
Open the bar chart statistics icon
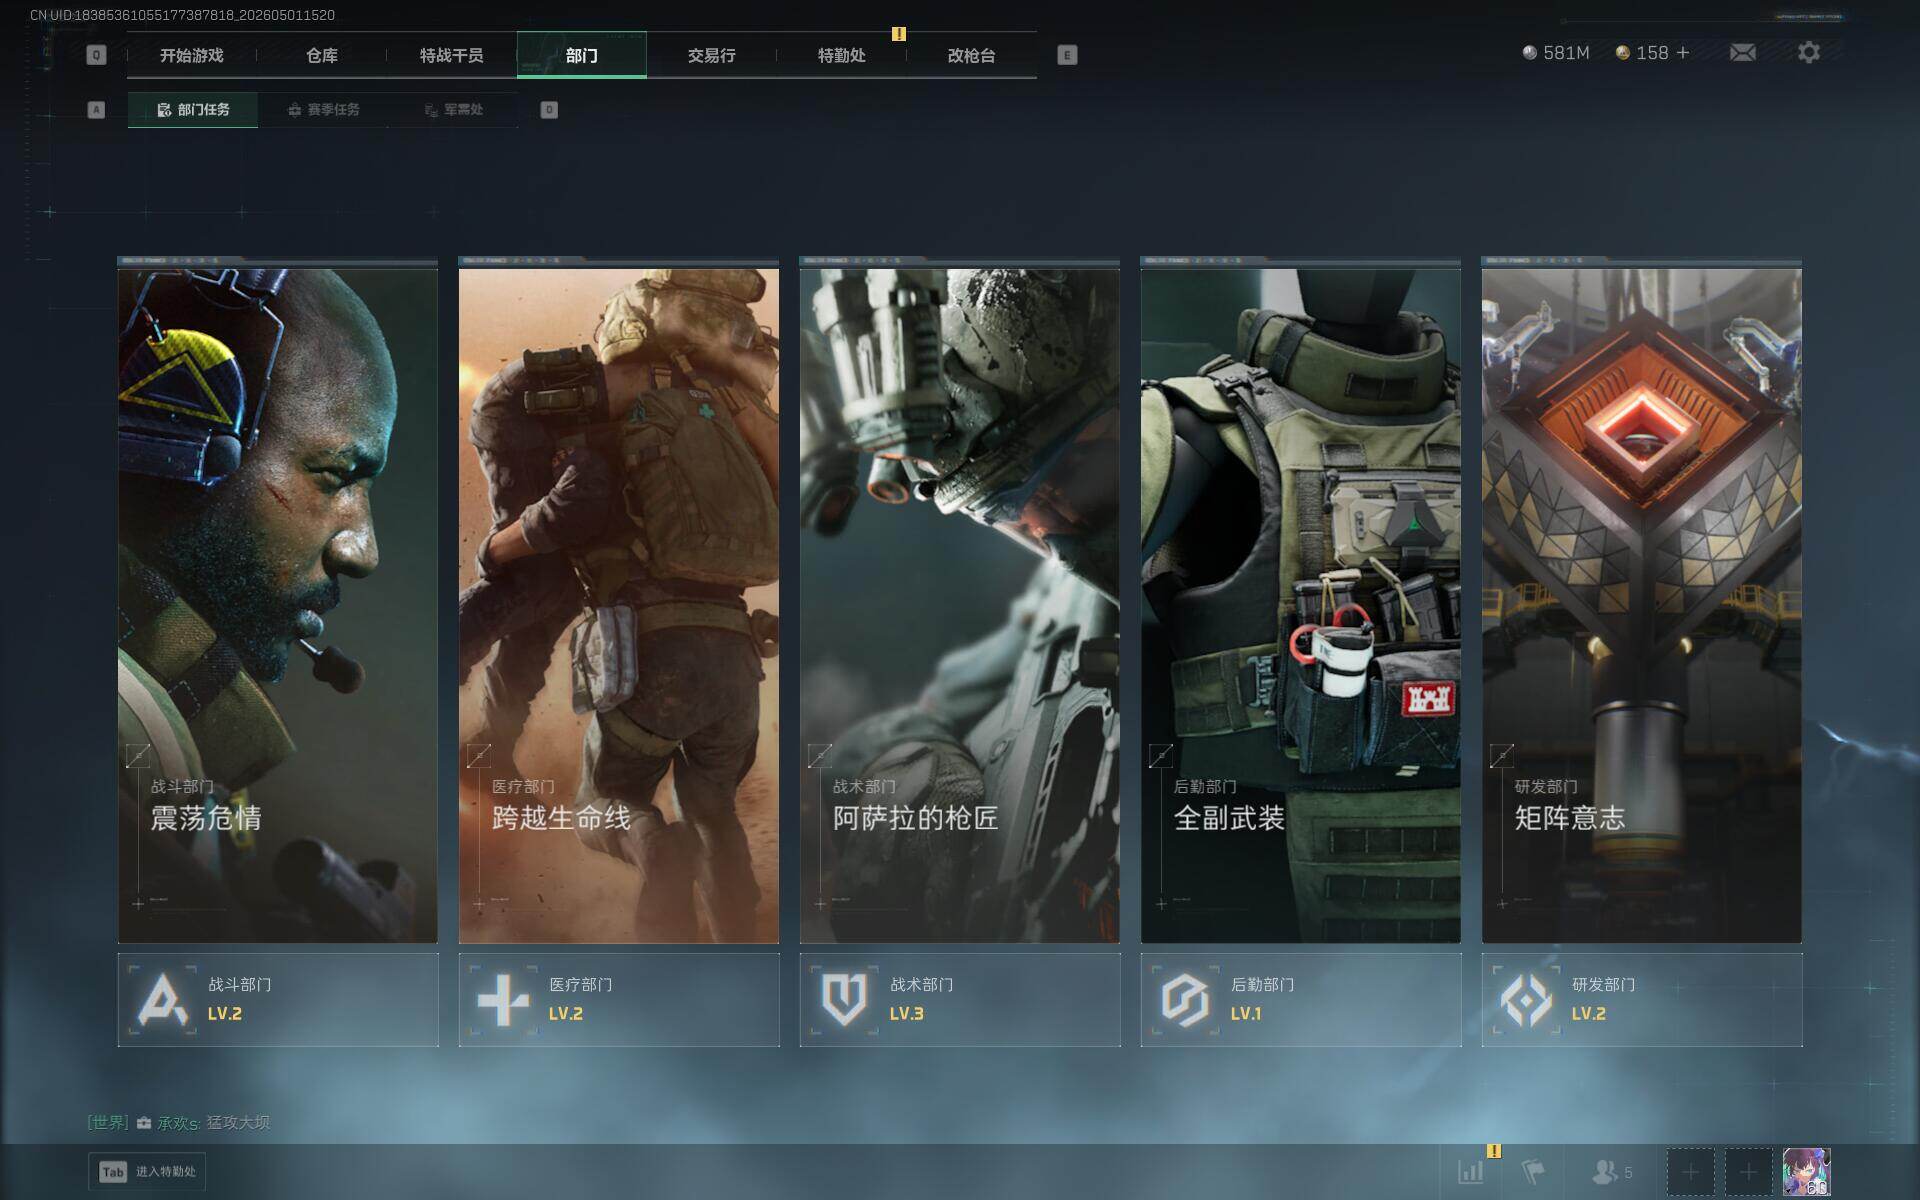pos(1471,1172)
